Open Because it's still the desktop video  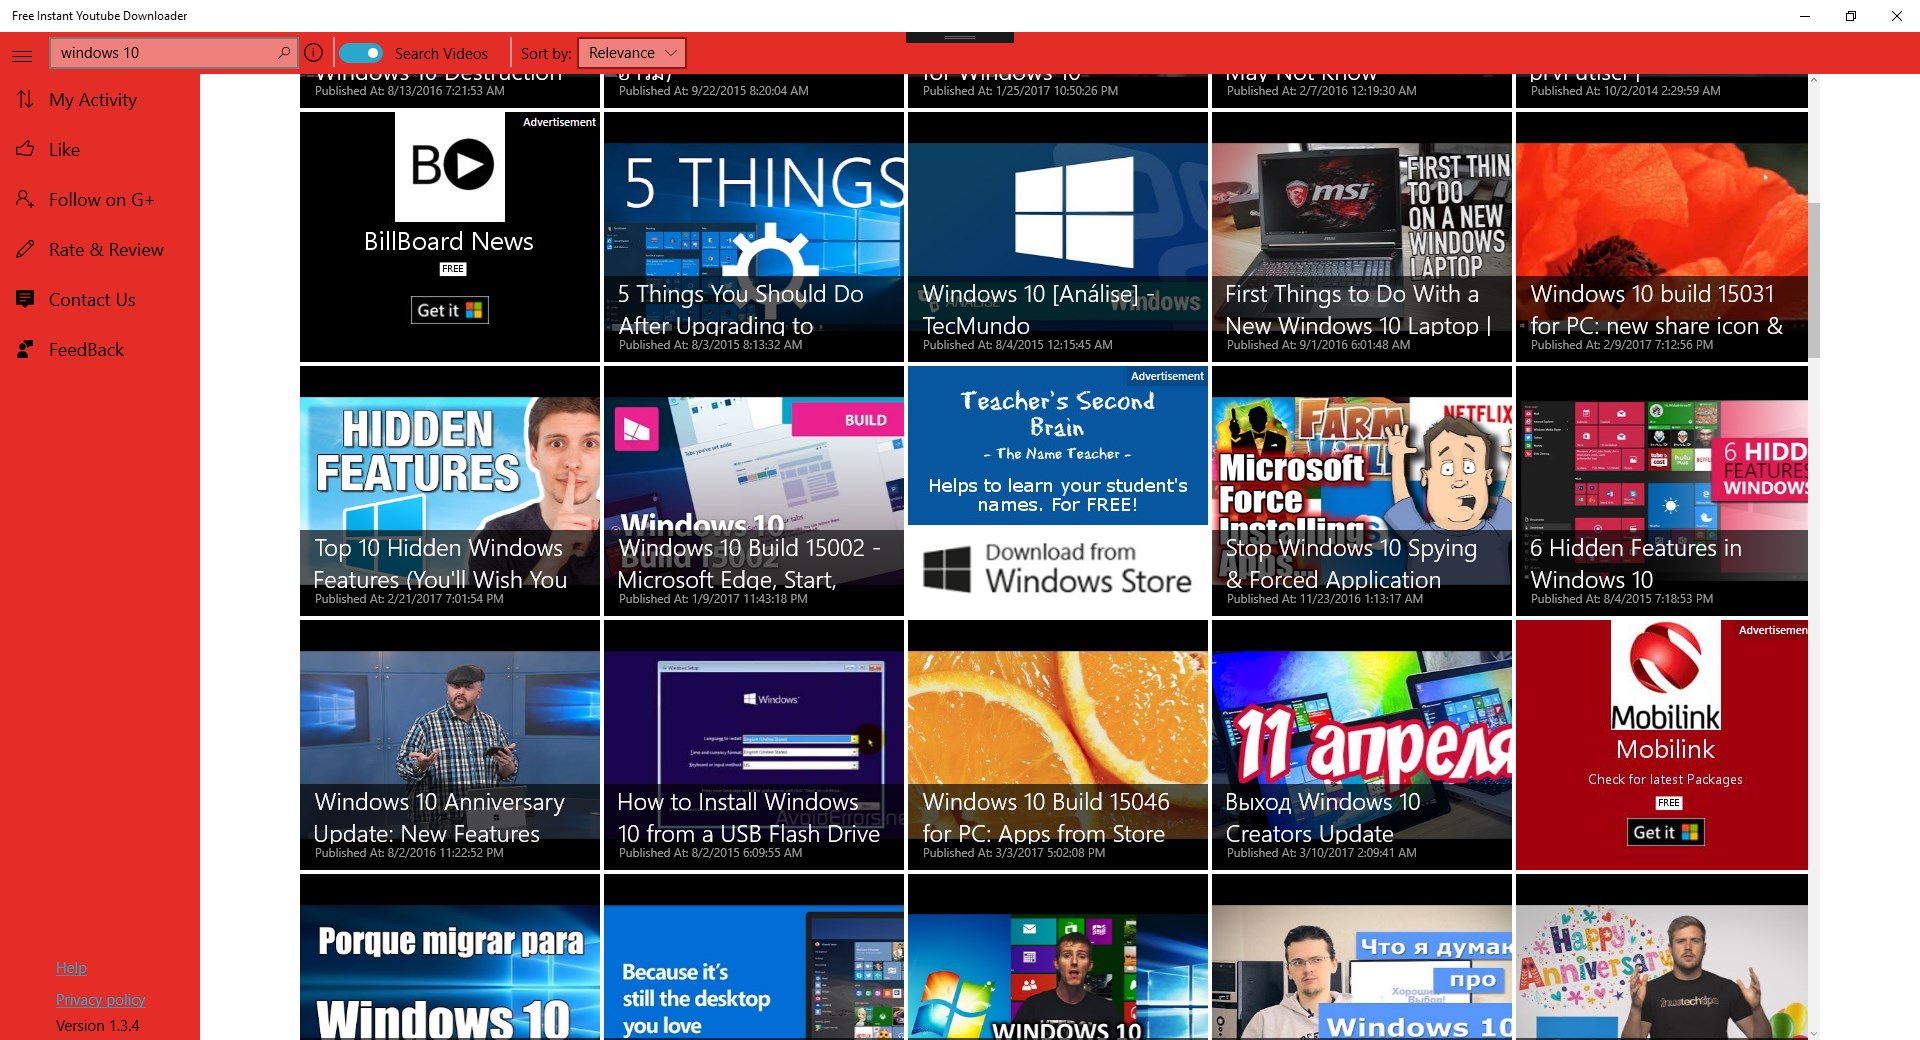click(754, 957)
